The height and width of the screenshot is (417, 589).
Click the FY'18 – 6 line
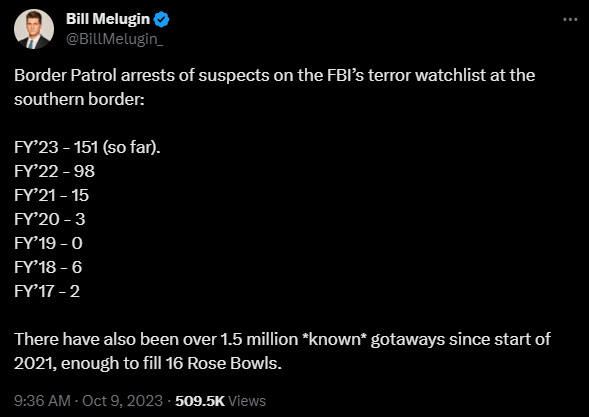[48, 267]
